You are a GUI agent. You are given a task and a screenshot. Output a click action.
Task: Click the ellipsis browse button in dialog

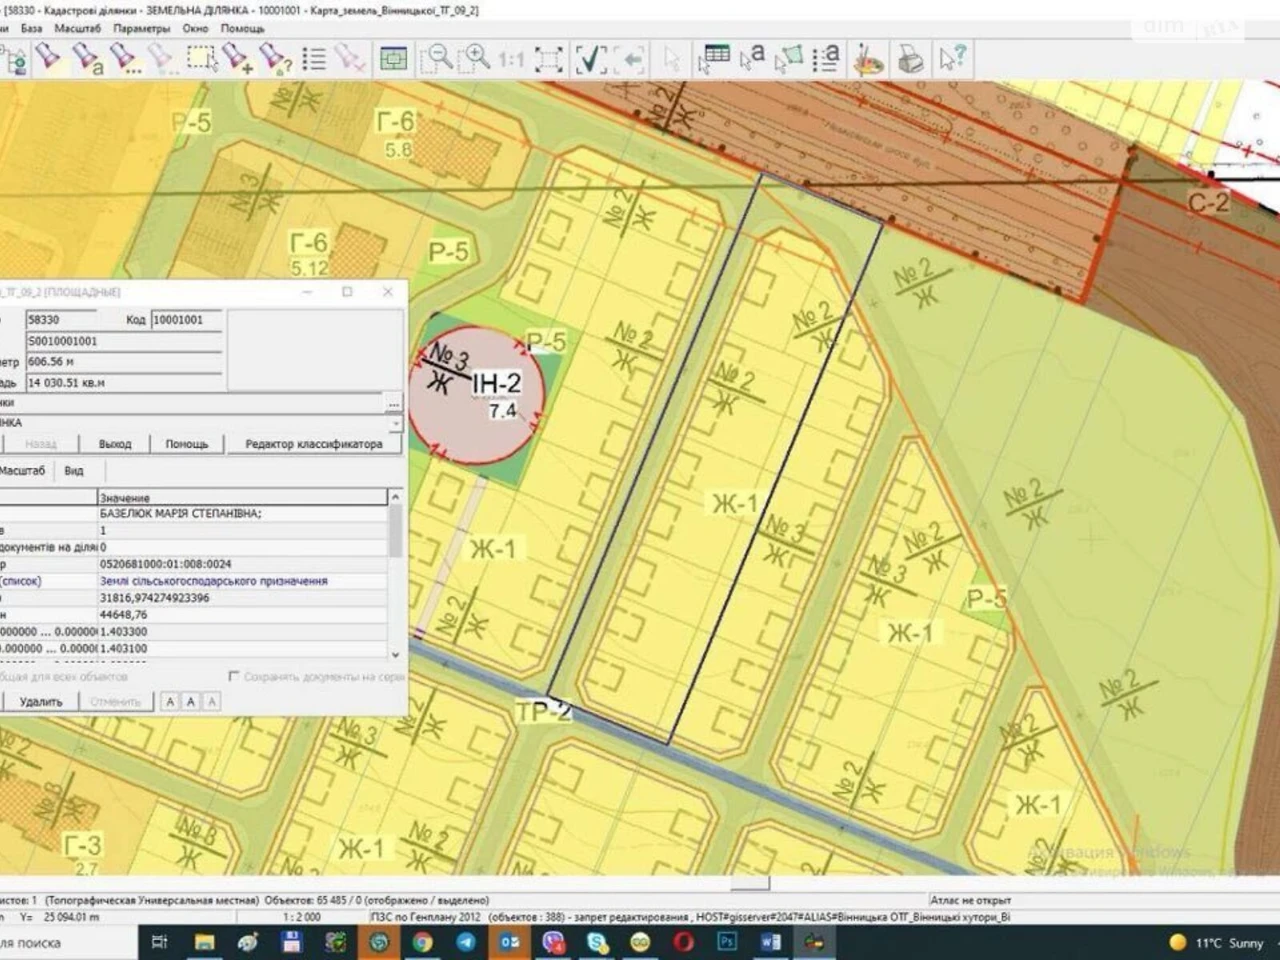[394, 404]
